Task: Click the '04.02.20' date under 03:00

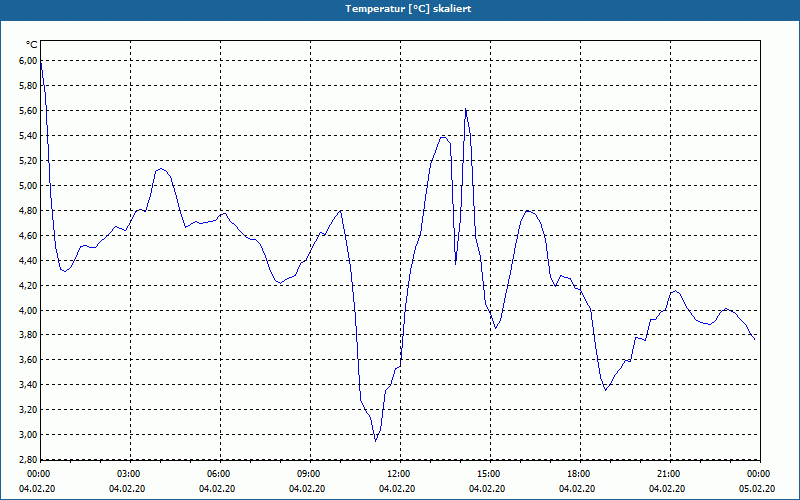Action: pyautogui.click(x=127, y=489)
